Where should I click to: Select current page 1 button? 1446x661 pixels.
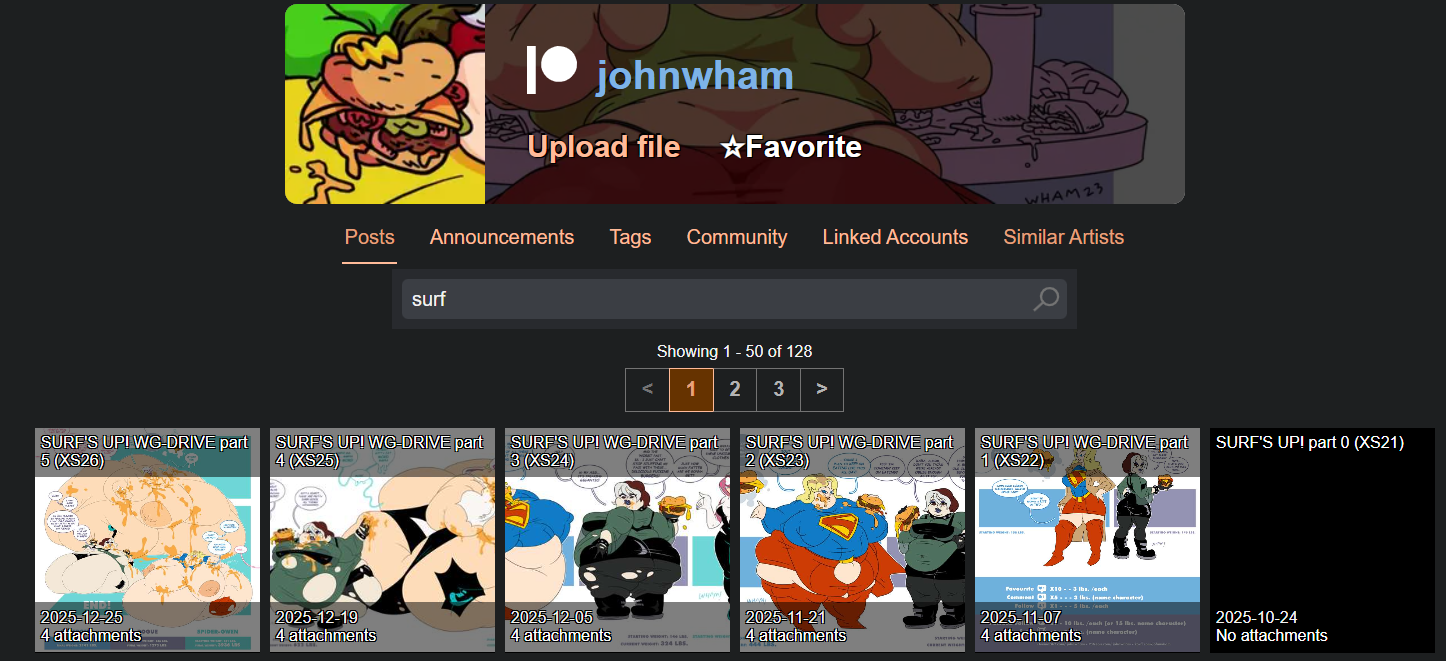(691, 390)
